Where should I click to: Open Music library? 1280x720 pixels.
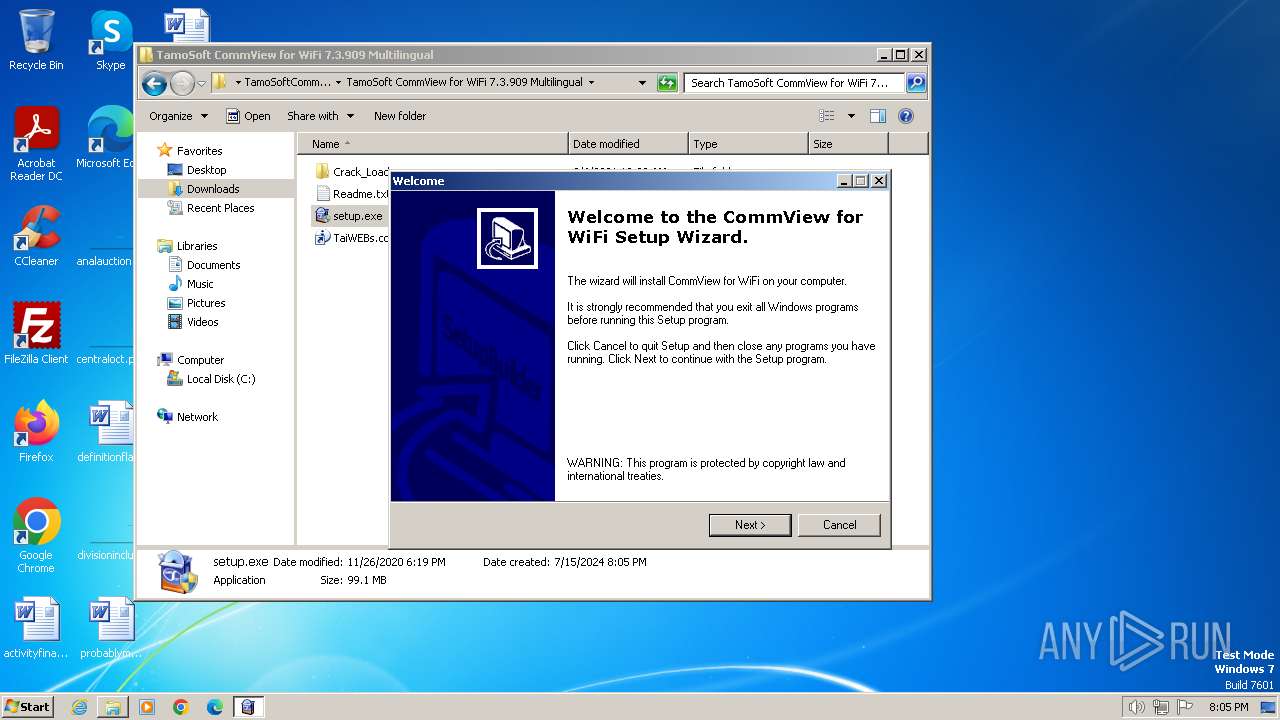[190, 284]
